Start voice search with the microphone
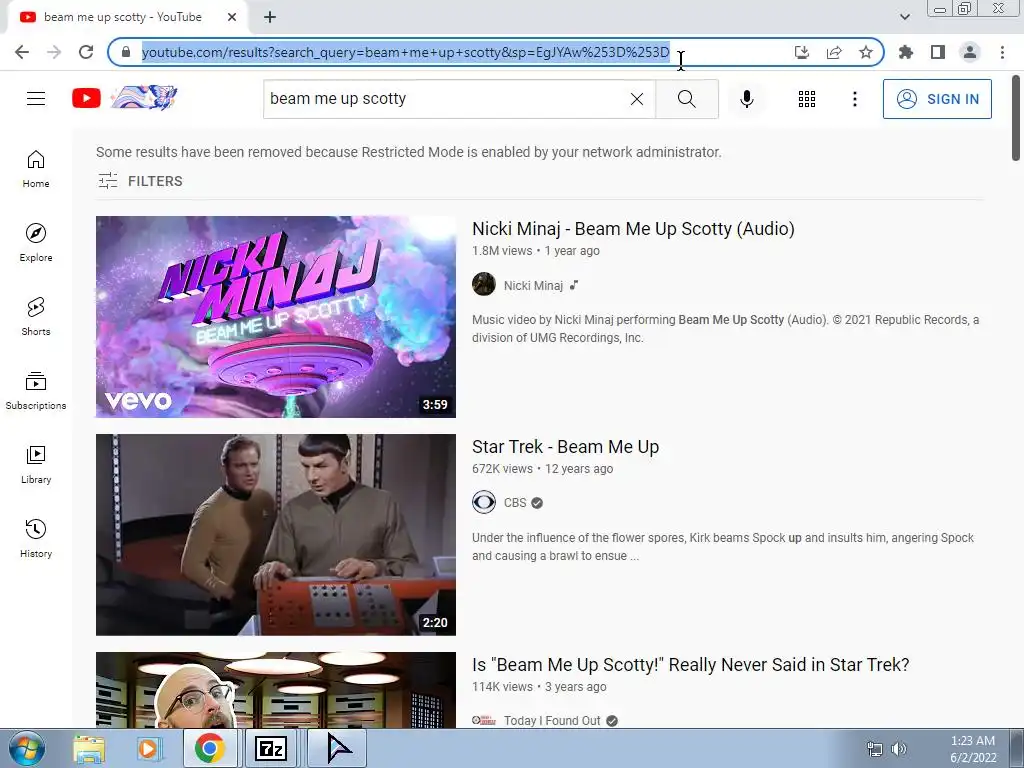Screen dimensions: 1024x768 coord(746,99)
